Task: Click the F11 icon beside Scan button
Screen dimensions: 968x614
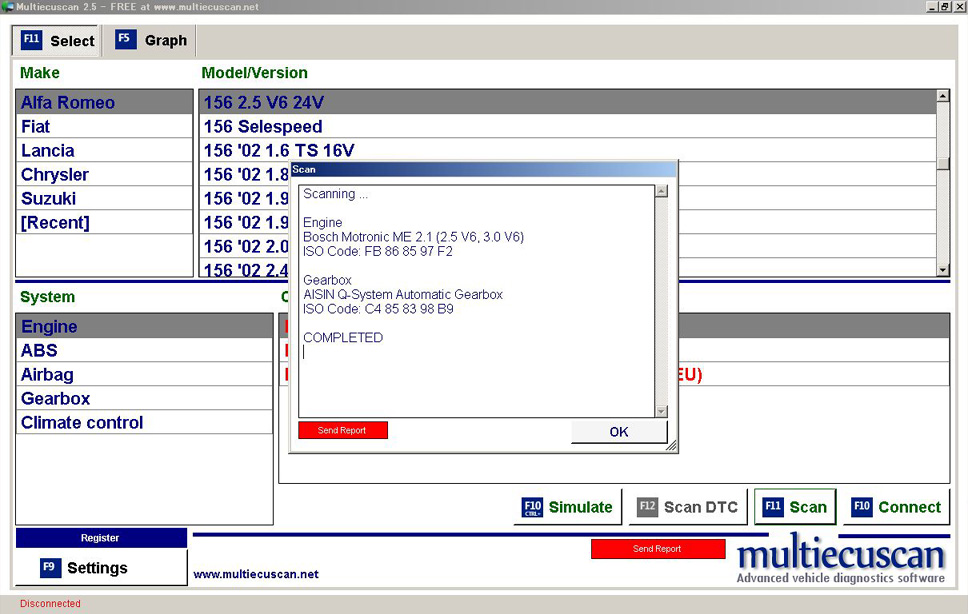Action: click(773, 507)
